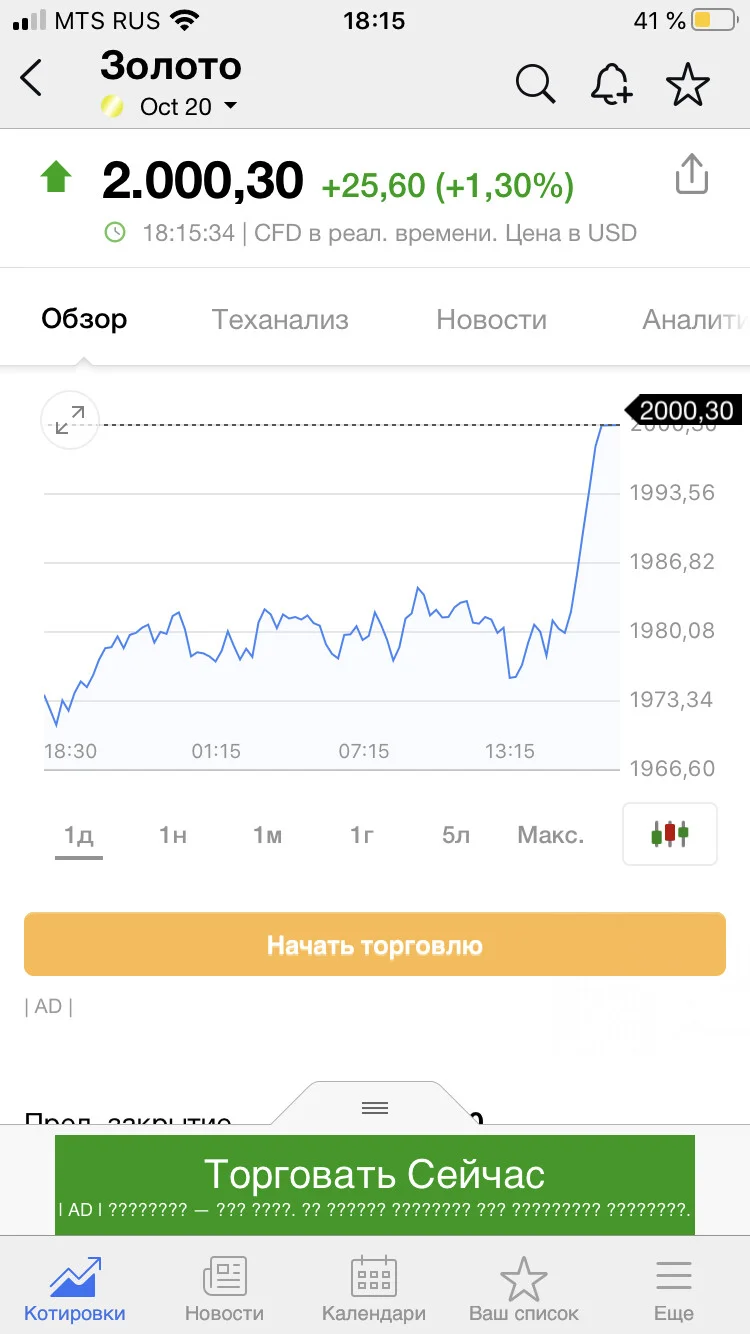This screenshot has height=1334, width=750.
Task: Share the quote via the share icon
Action: click(x=692, y=174)
